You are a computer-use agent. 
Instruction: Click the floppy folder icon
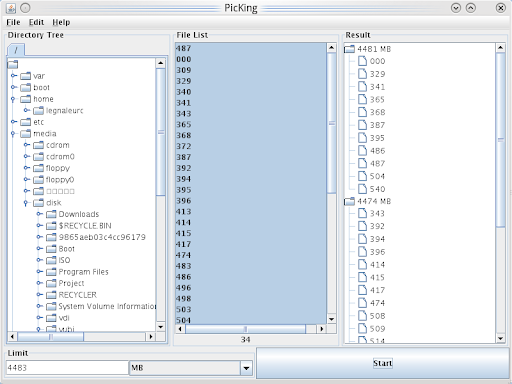38,168
